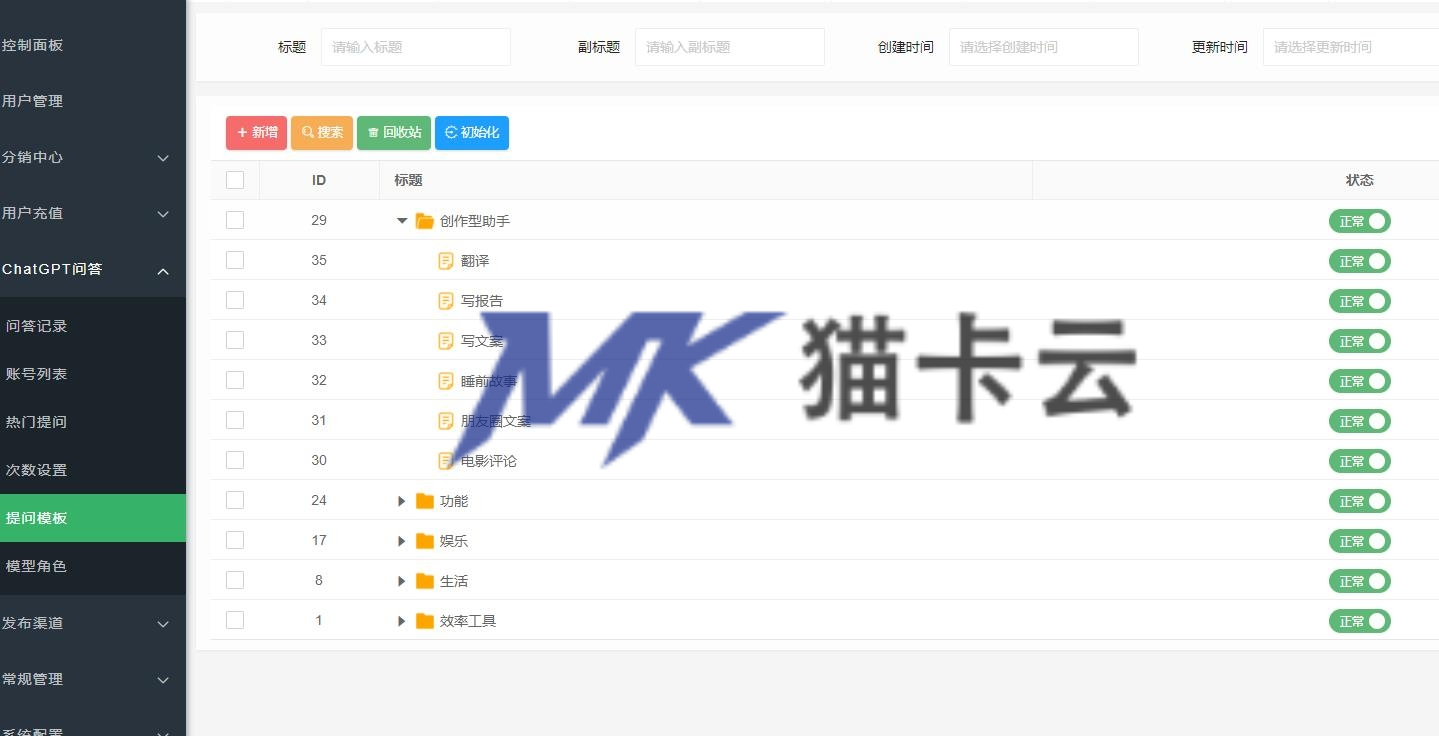This screenshot has width=1439, height=736.
Task: Disable the status switch for 翻译
Action: tap(1359, 261)
